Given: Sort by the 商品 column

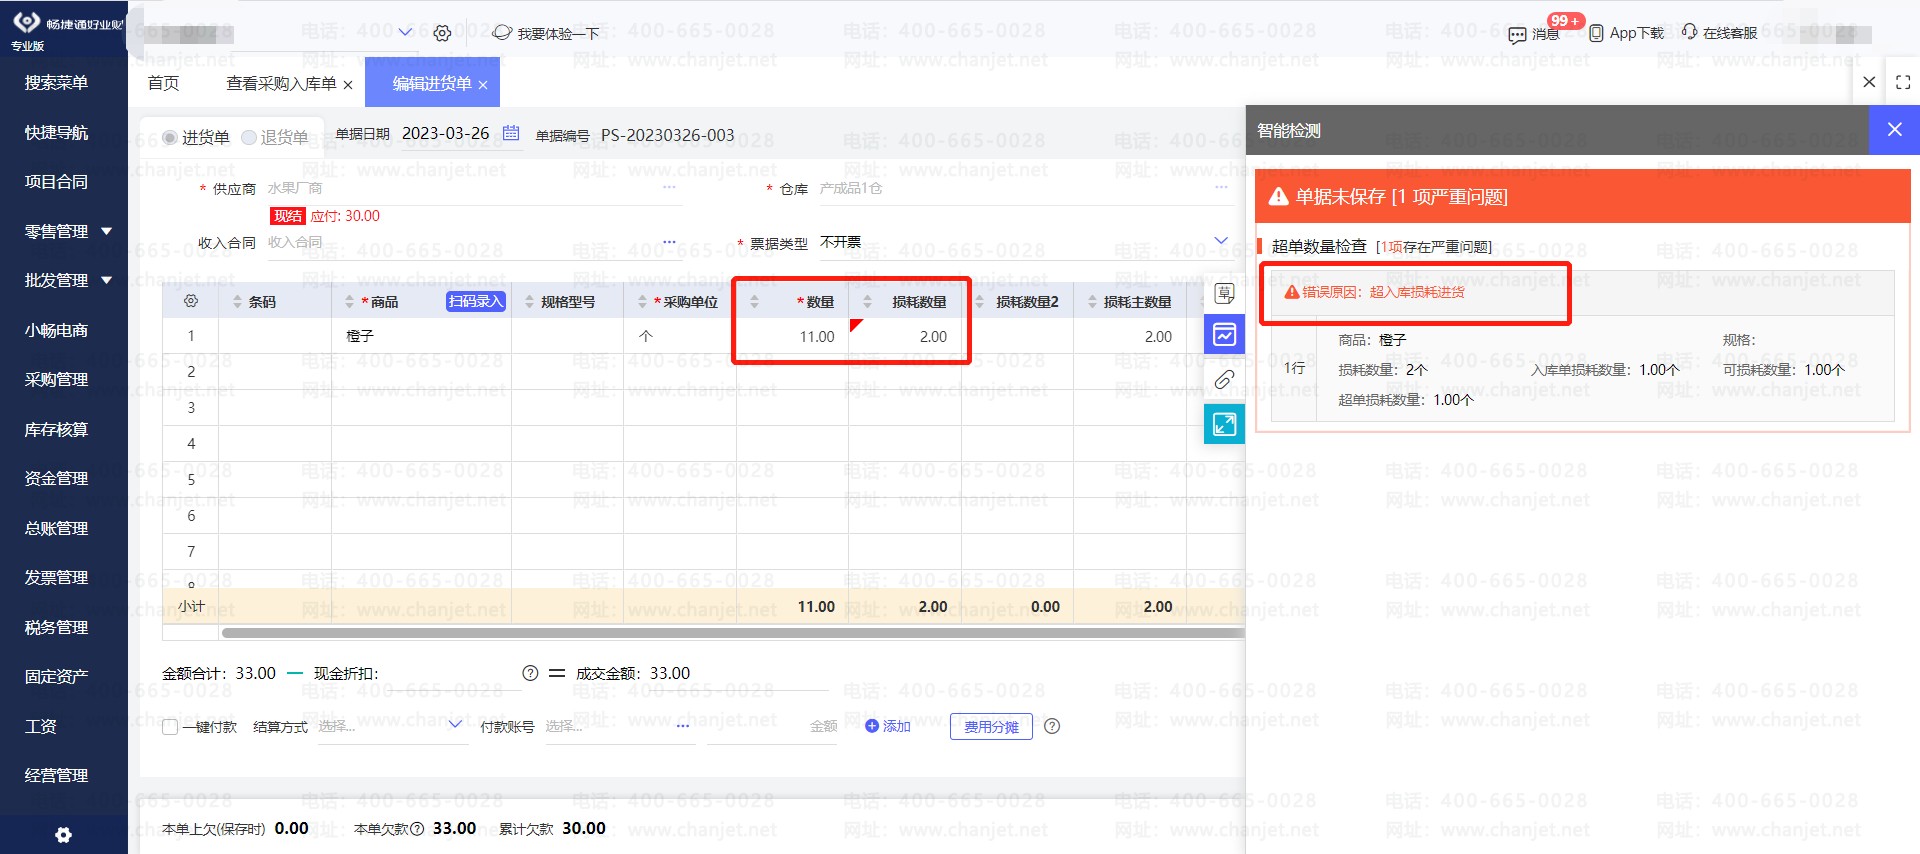Looking at the screenshot, I should (349, 301).
